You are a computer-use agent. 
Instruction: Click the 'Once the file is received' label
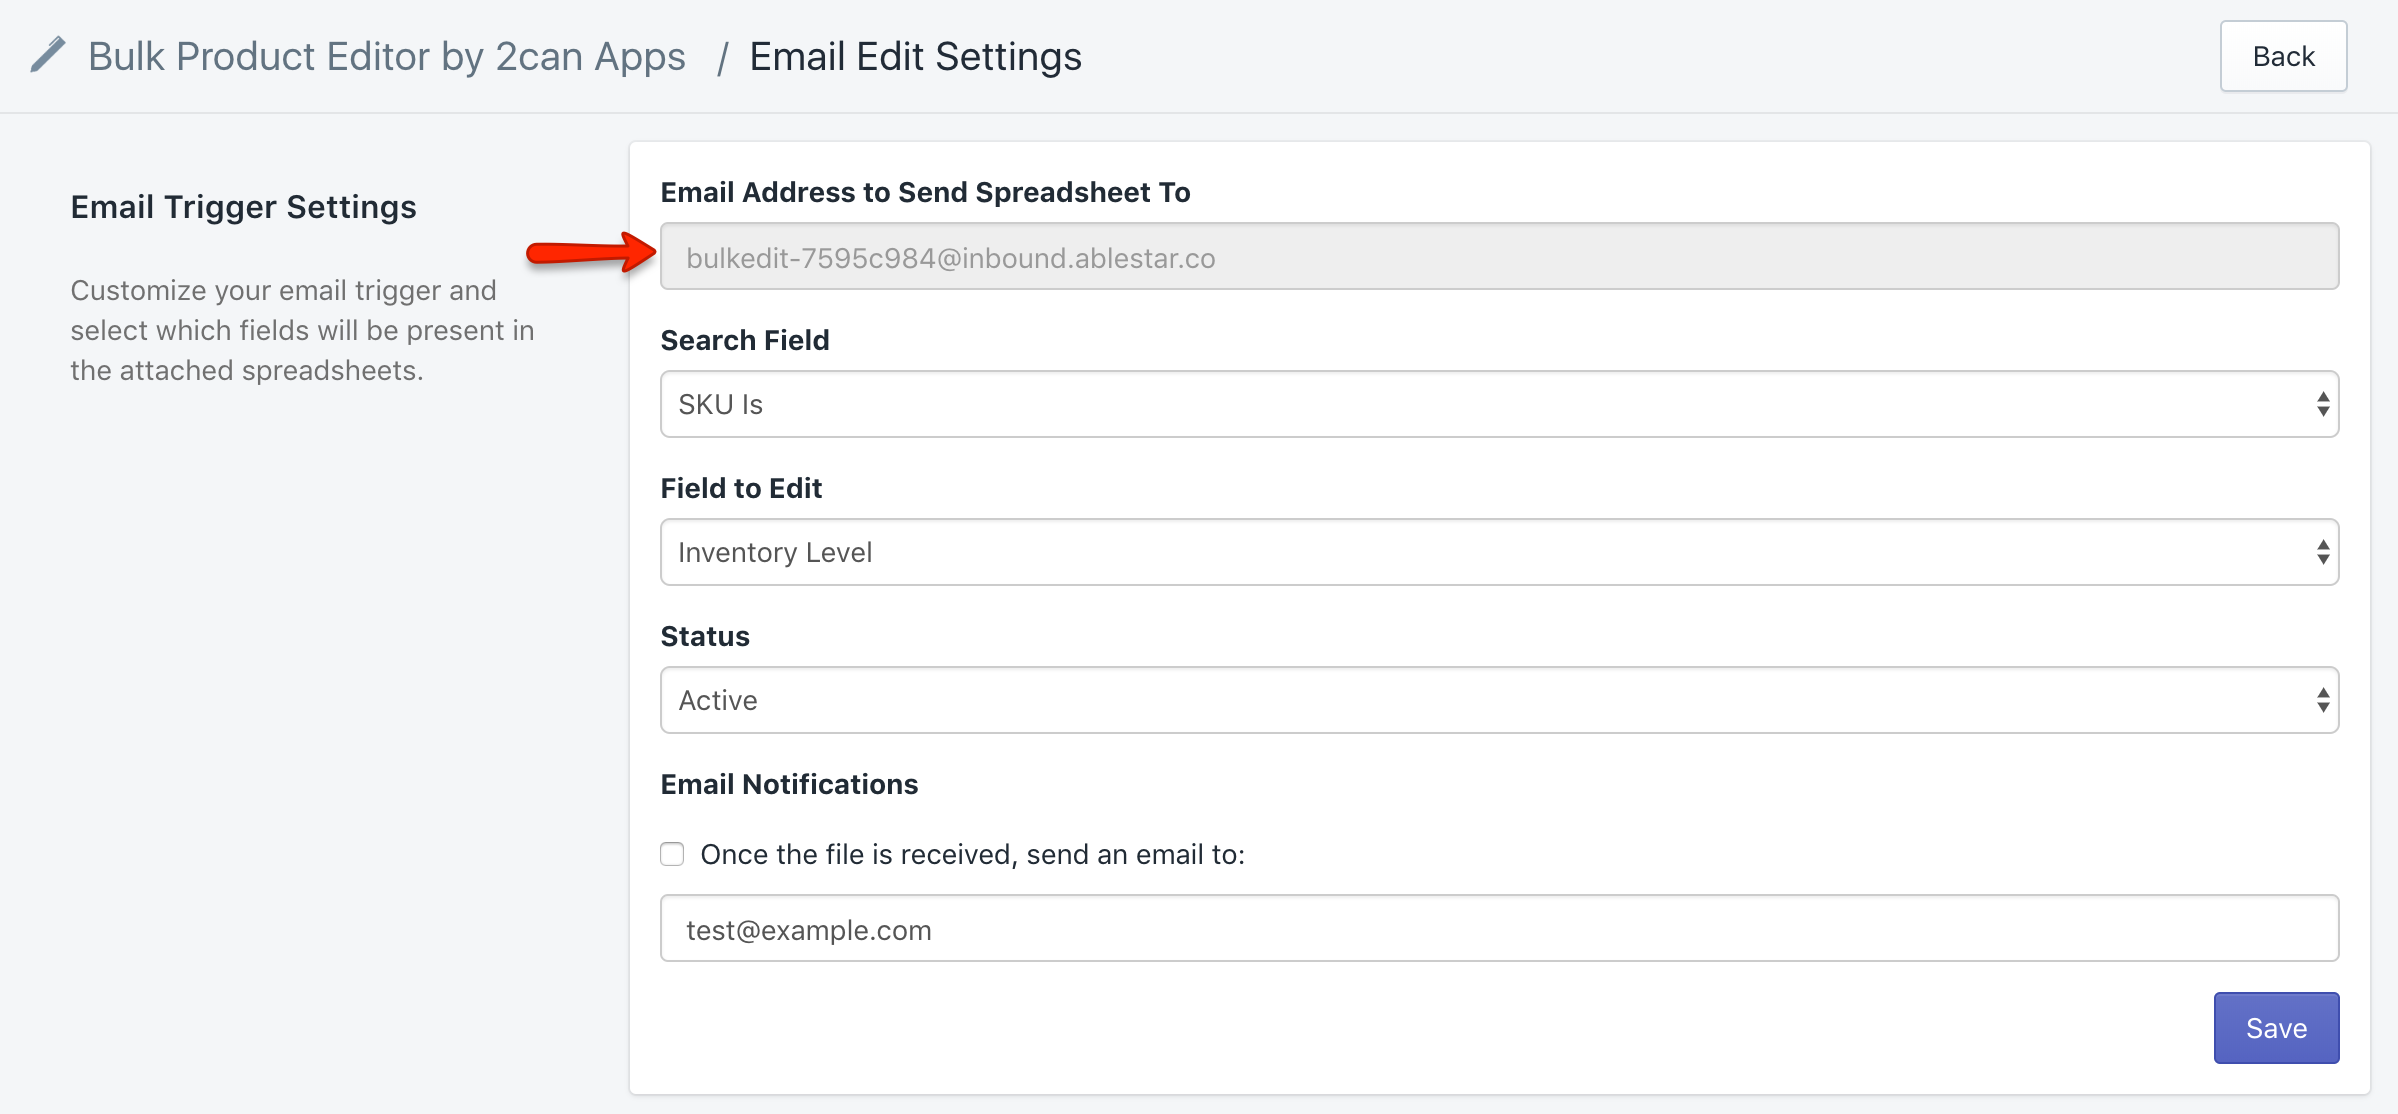pyautogui.click(x=972, y=854)
